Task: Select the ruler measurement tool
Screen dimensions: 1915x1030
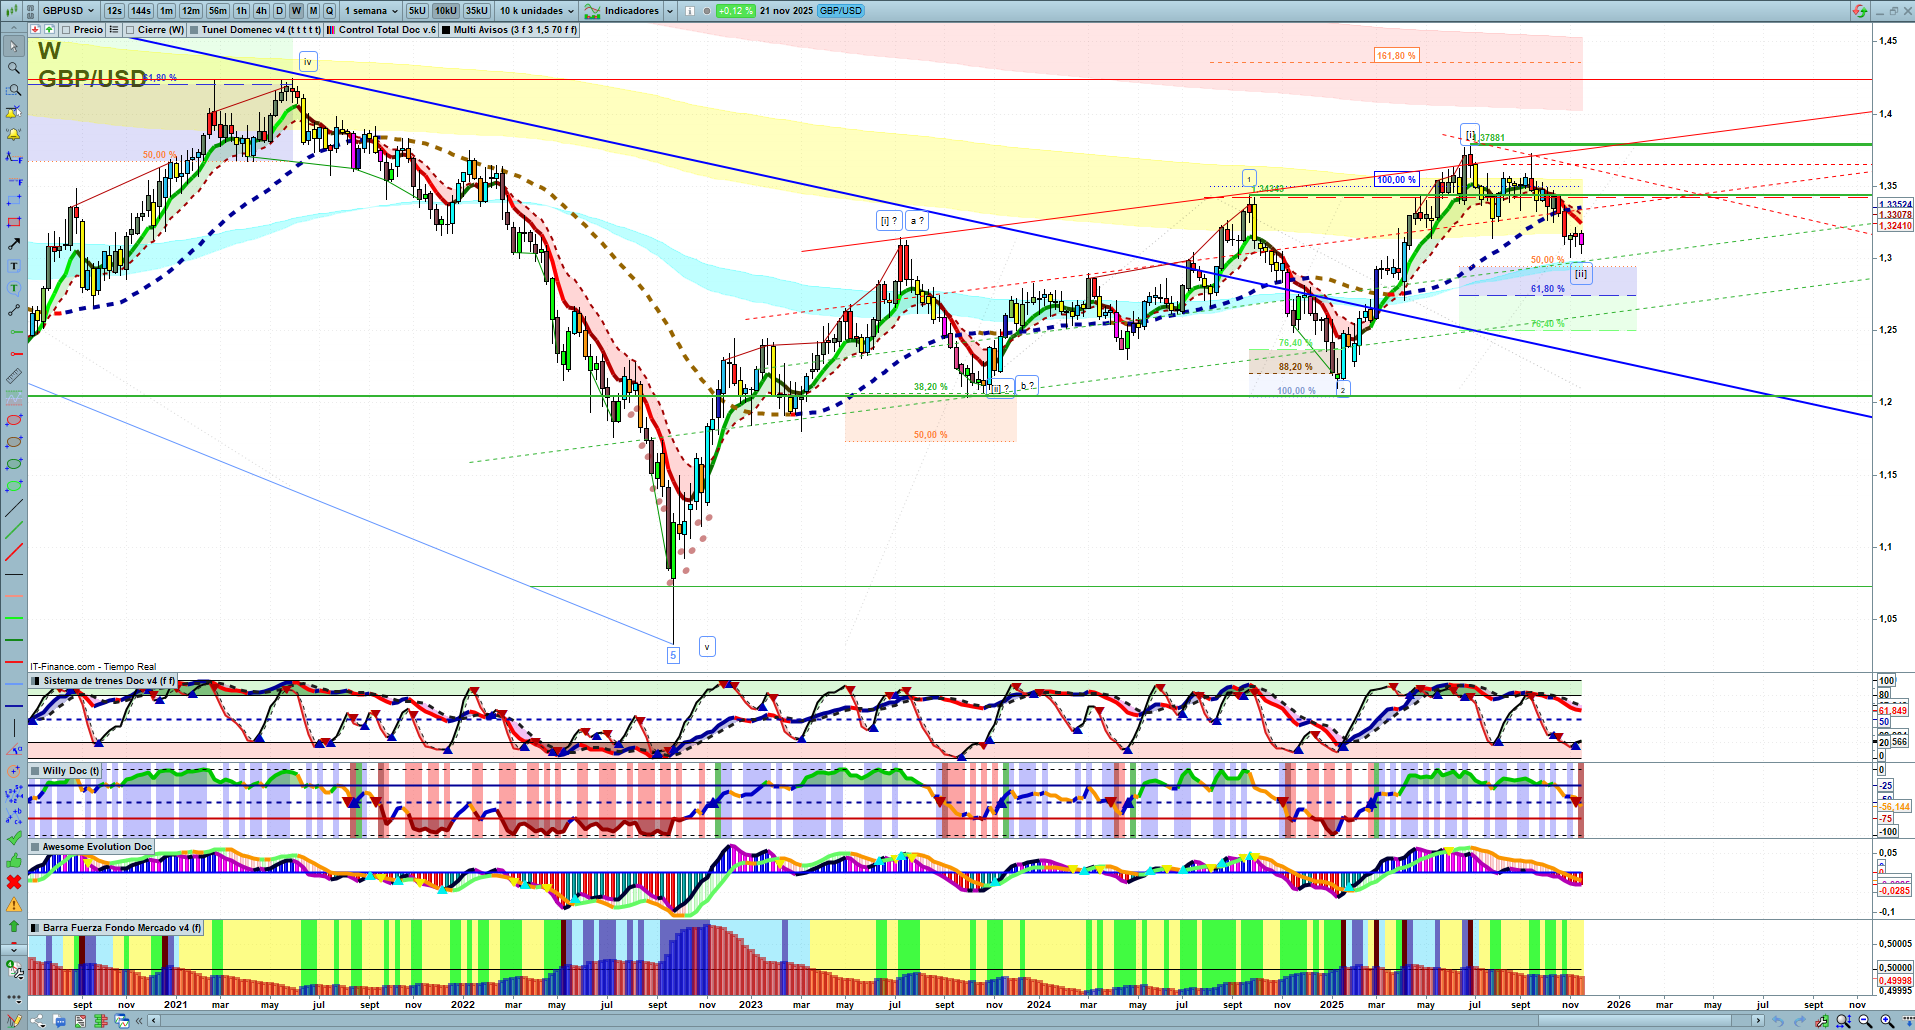Action: (14, 376)
